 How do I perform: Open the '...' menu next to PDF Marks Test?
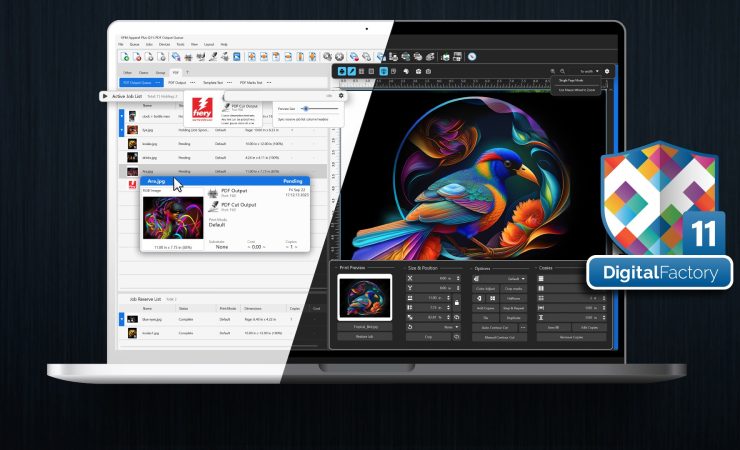click(269, 83)
